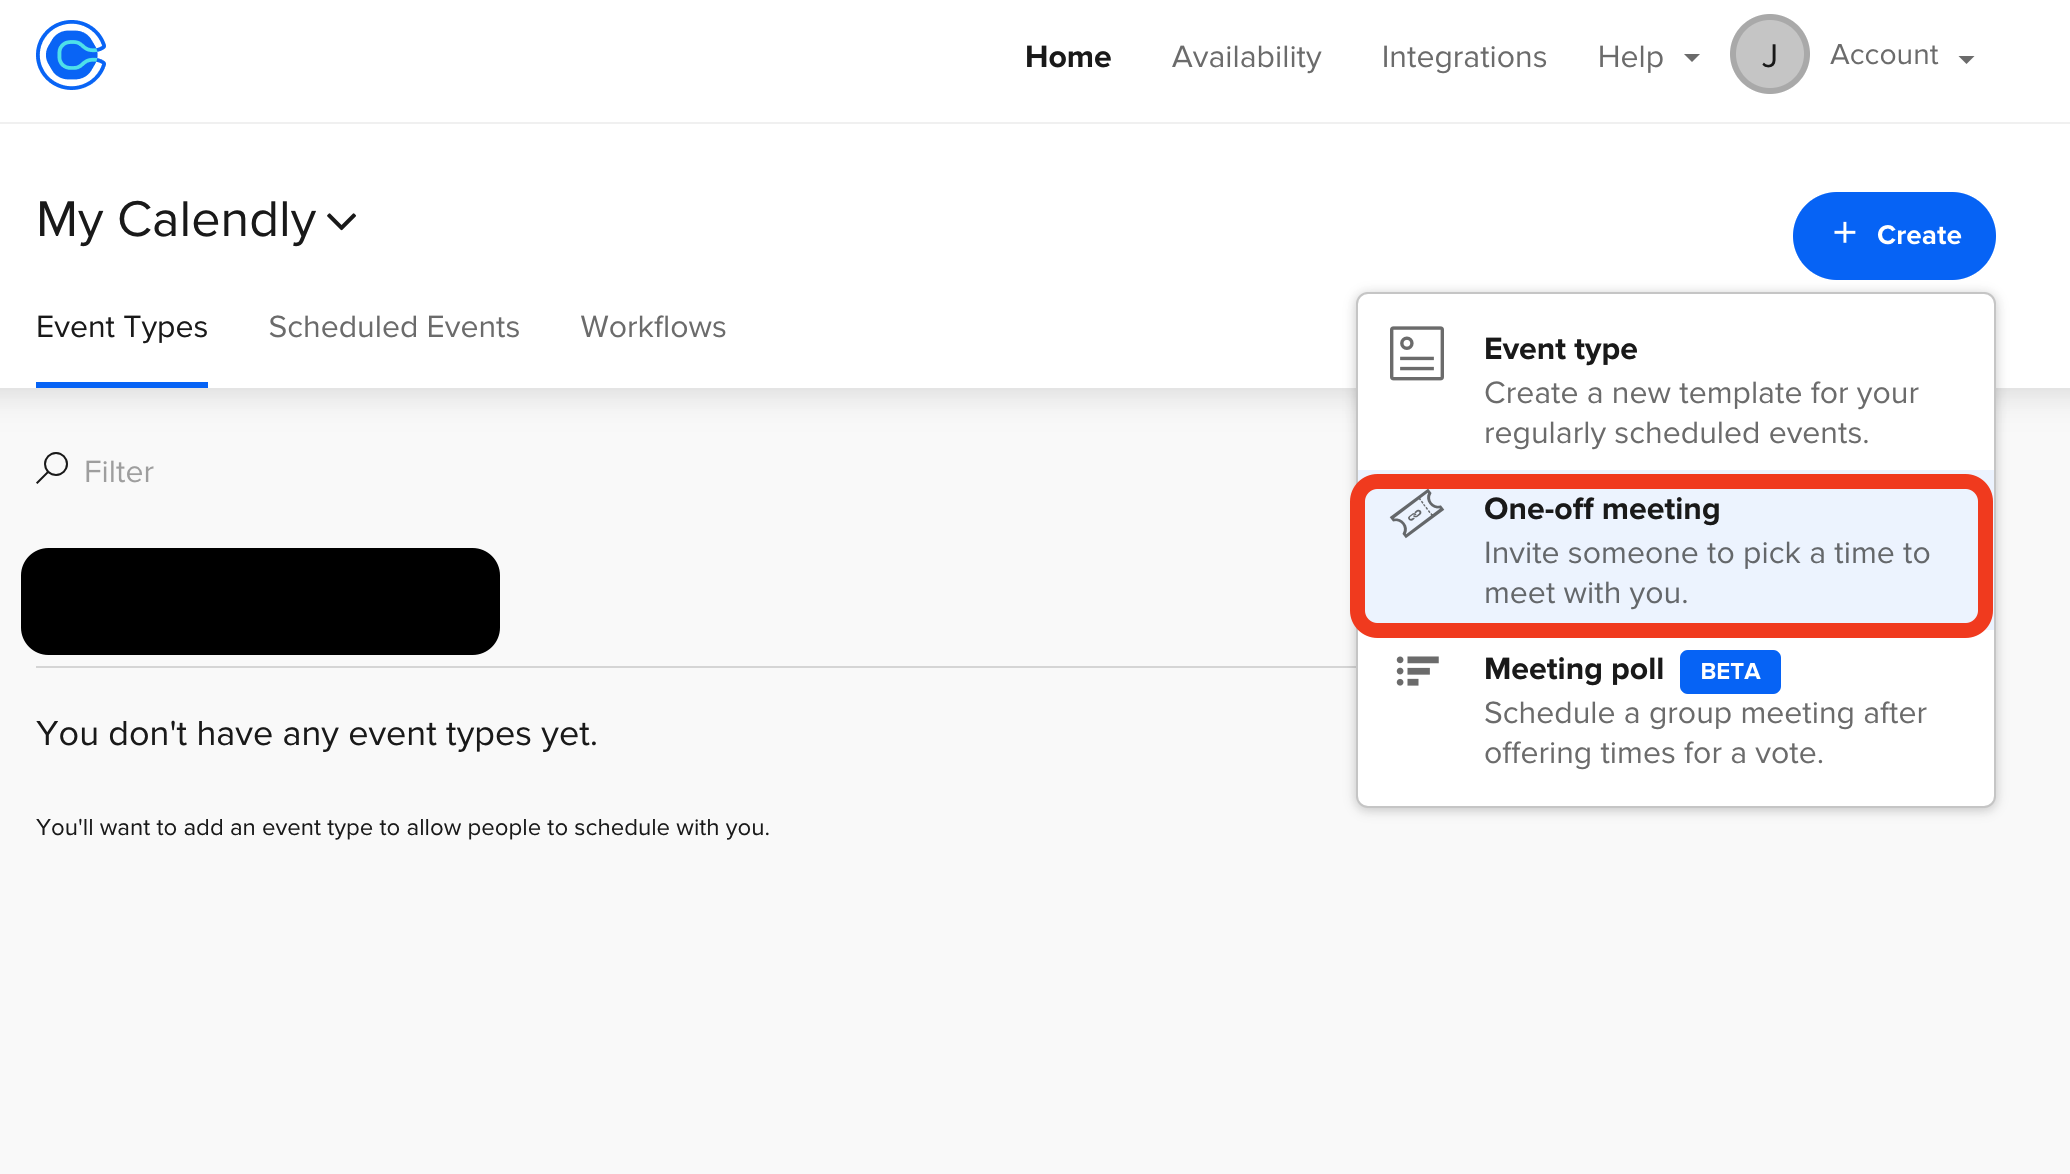Click the Filter search magnifier icon
The image size is (2070, 1174).
pyautogui.click(x=52, y=468)
